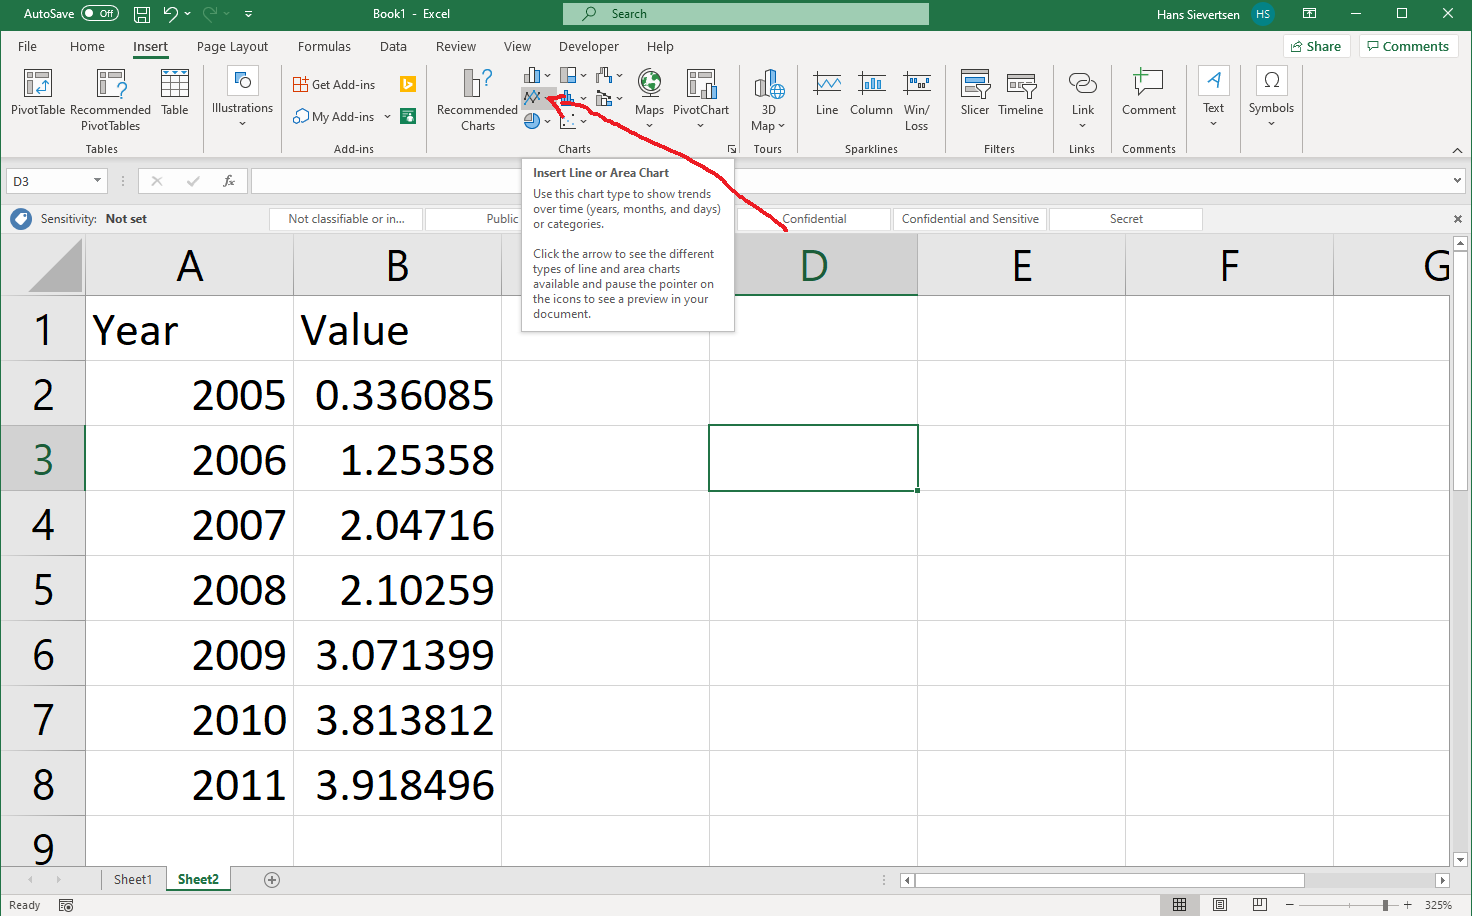Insert a Line sparkline

[x=827, y=93]
